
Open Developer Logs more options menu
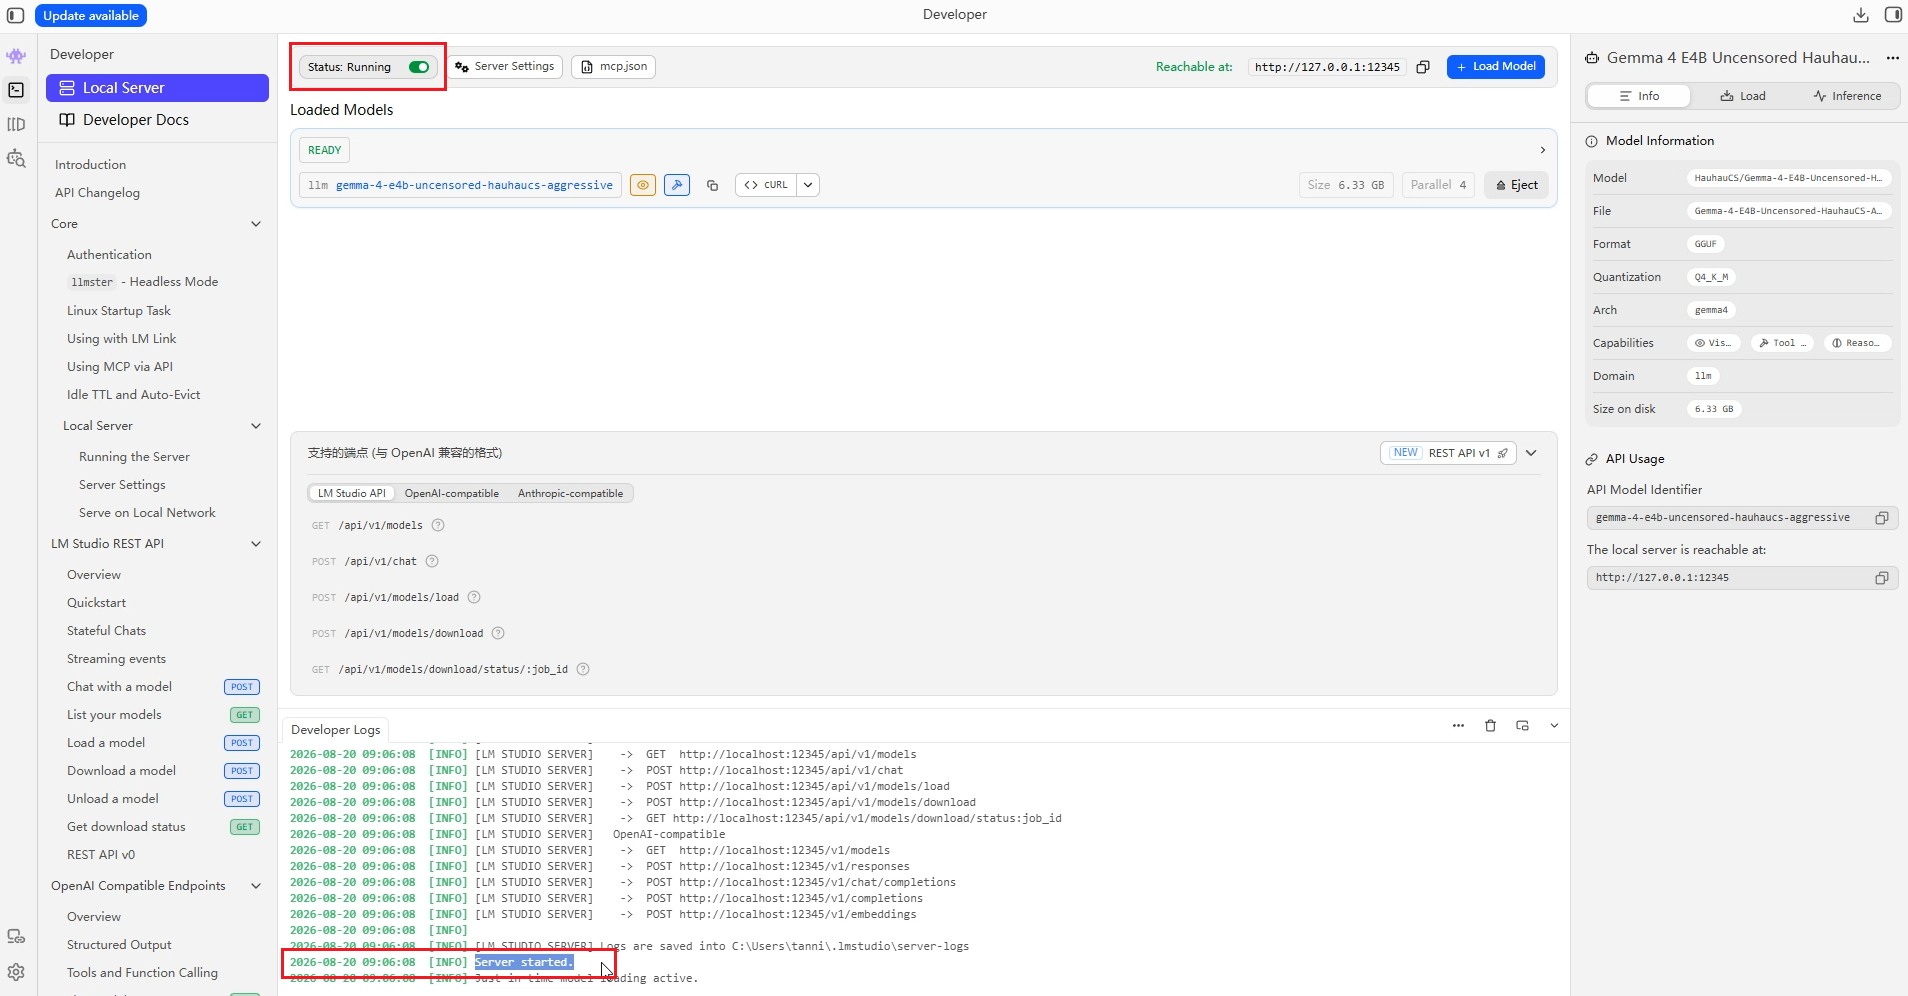(x=1458, y=726)
